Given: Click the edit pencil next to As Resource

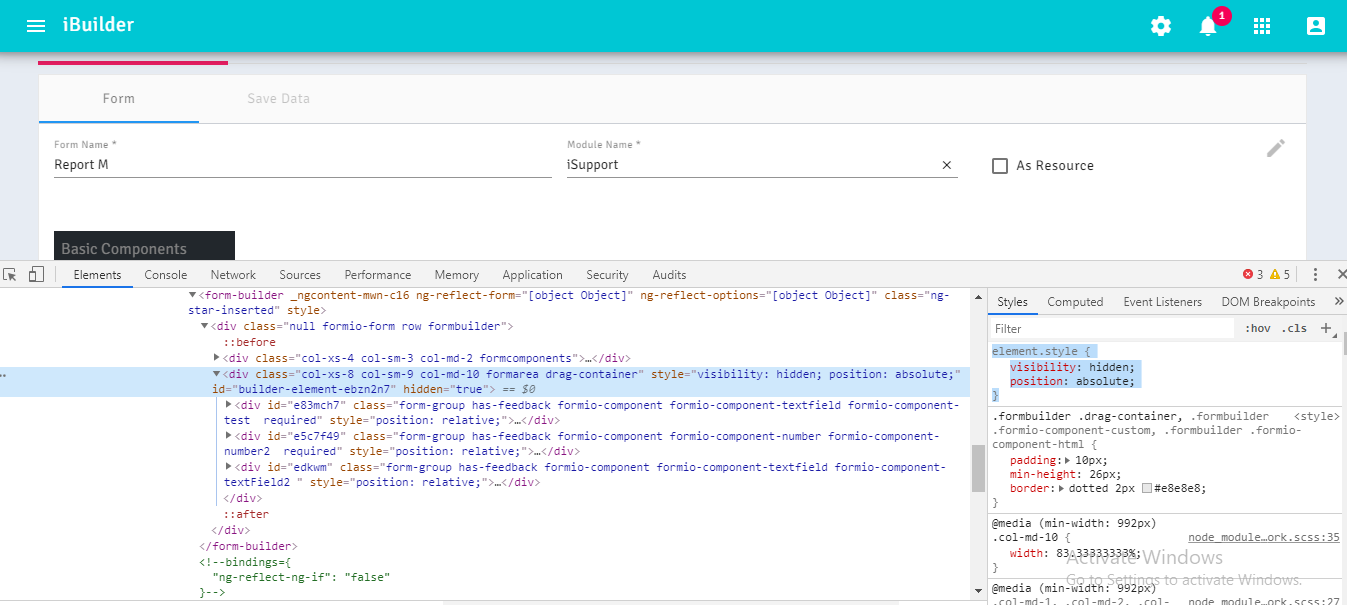Looking at the screenshot, I should click(x=1276, y=147).
